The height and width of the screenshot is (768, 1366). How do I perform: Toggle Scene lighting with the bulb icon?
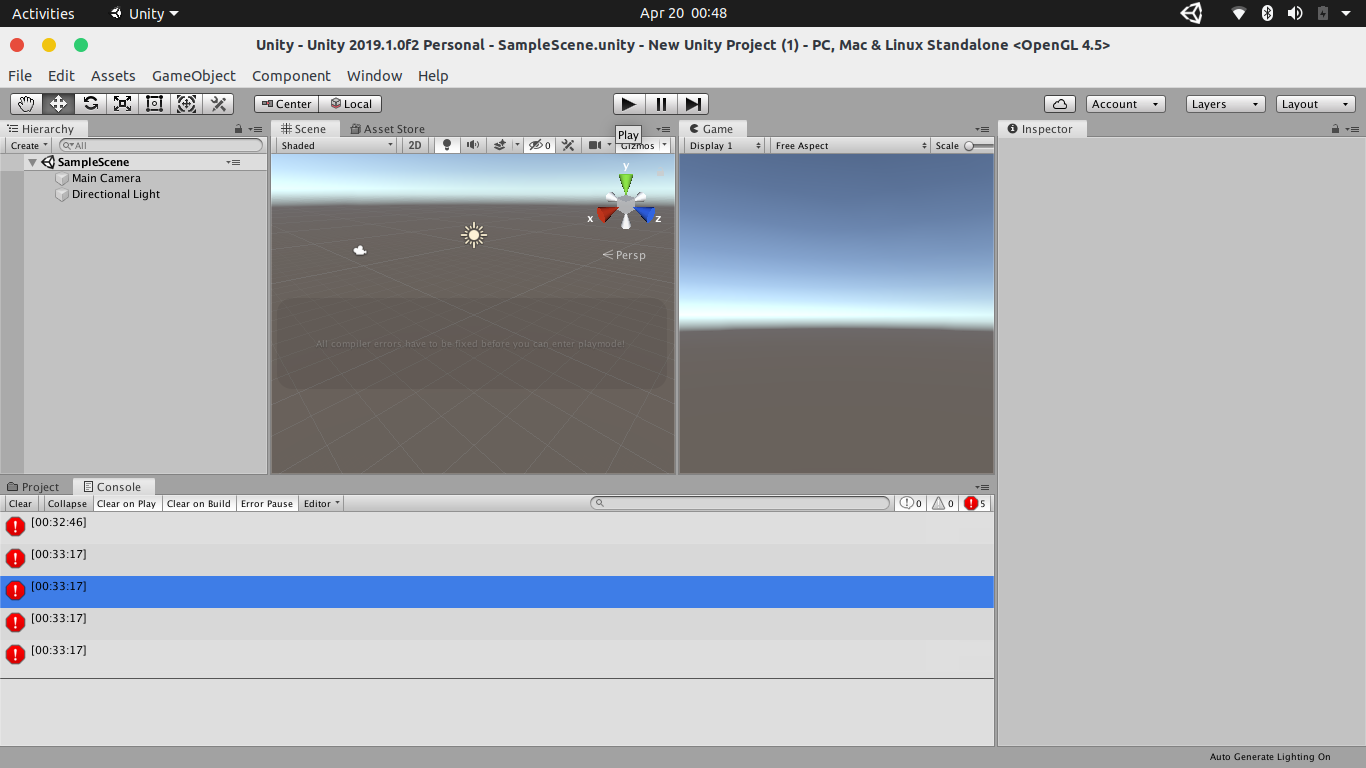point(447,145)
